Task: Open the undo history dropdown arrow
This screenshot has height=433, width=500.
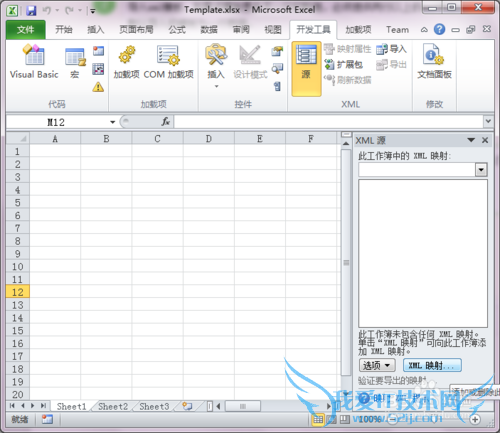Action: [57, 11]
